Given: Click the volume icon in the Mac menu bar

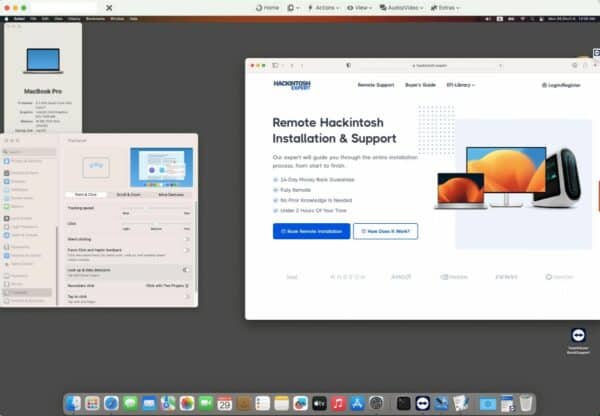Looking at the screenshot, I should pyautogui.click(x=488, y=19).
